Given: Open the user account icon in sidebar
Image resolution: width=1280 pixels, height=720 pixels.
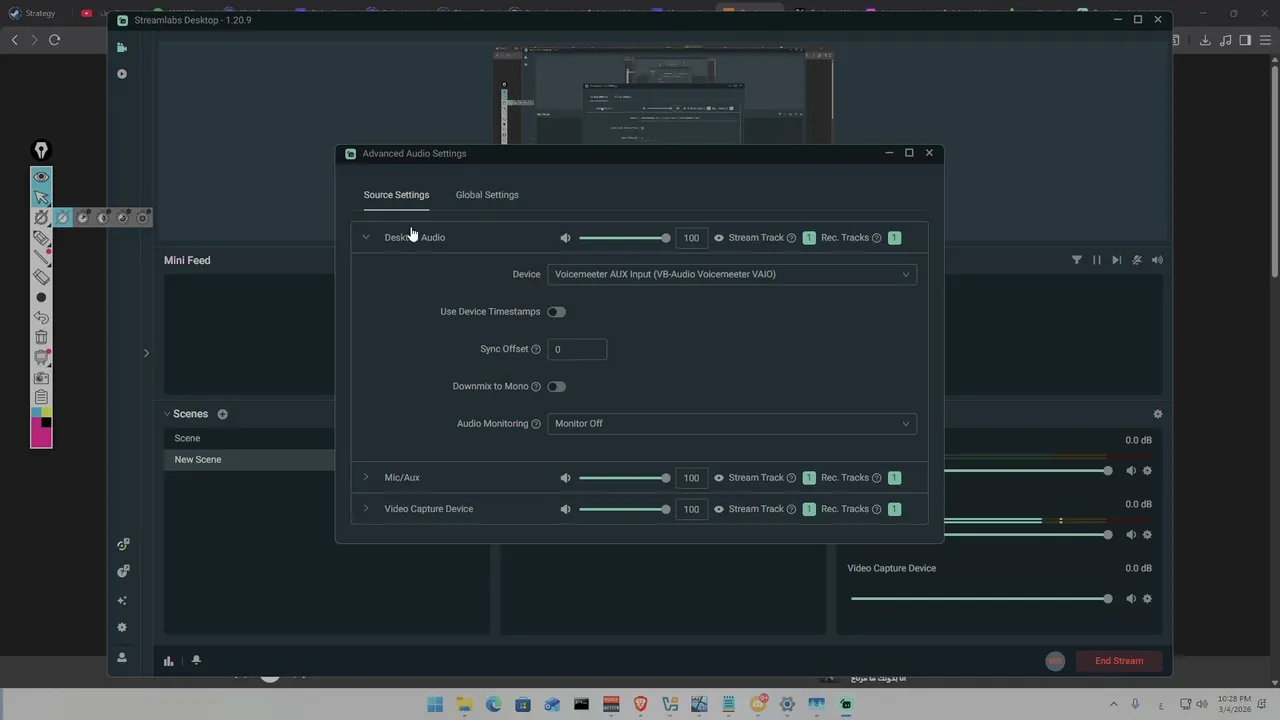Looking at the screenshot, I should click(122, 657).
